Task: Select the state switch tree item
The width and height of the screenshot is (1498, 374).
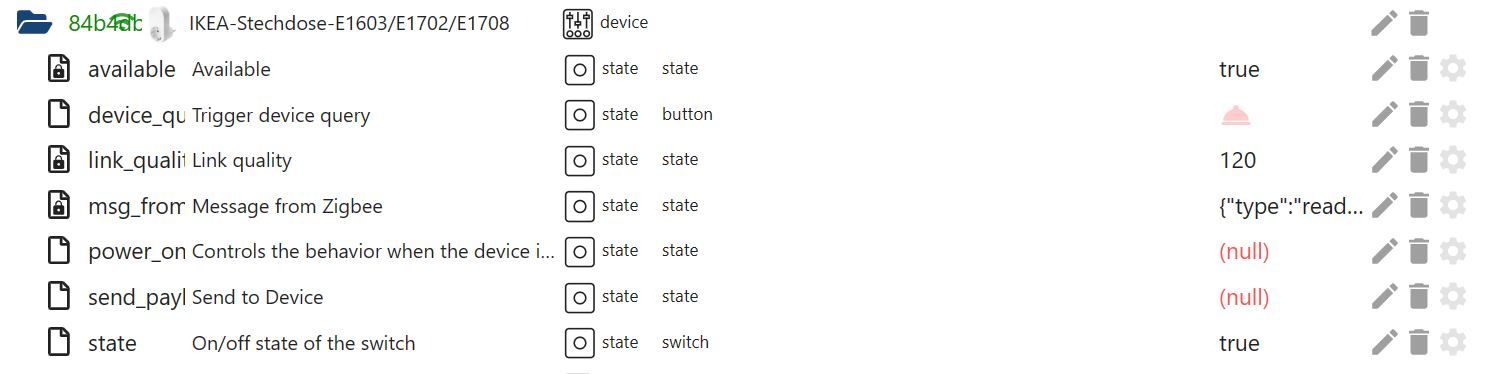Action: [112, 343]
